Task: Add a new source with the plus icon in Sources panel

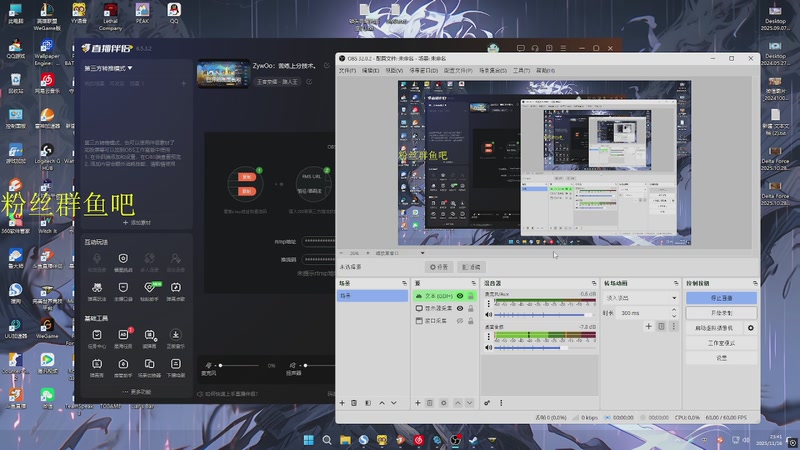Action: pyautogui.click(x=417, y=403)
